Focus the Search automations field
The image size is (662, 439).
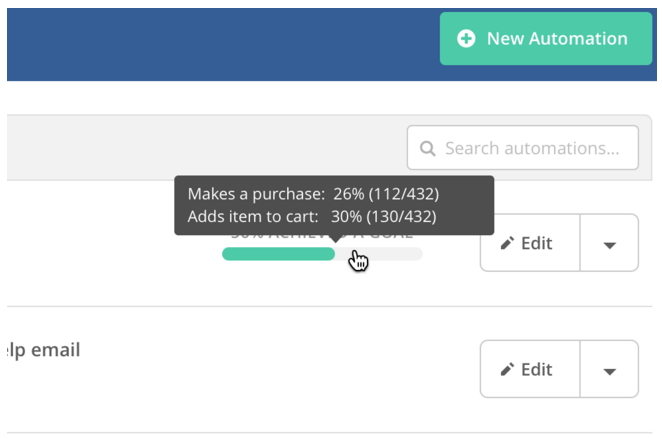click(531, 149)
